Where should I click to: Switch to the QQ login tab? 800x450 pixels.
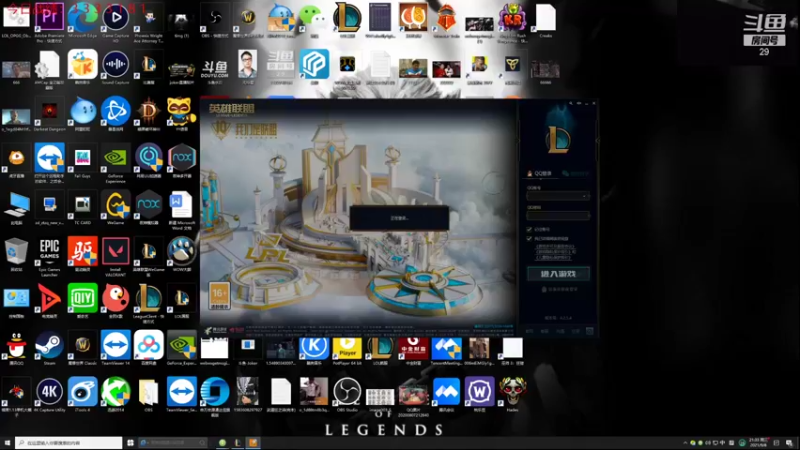click(540, 173)
